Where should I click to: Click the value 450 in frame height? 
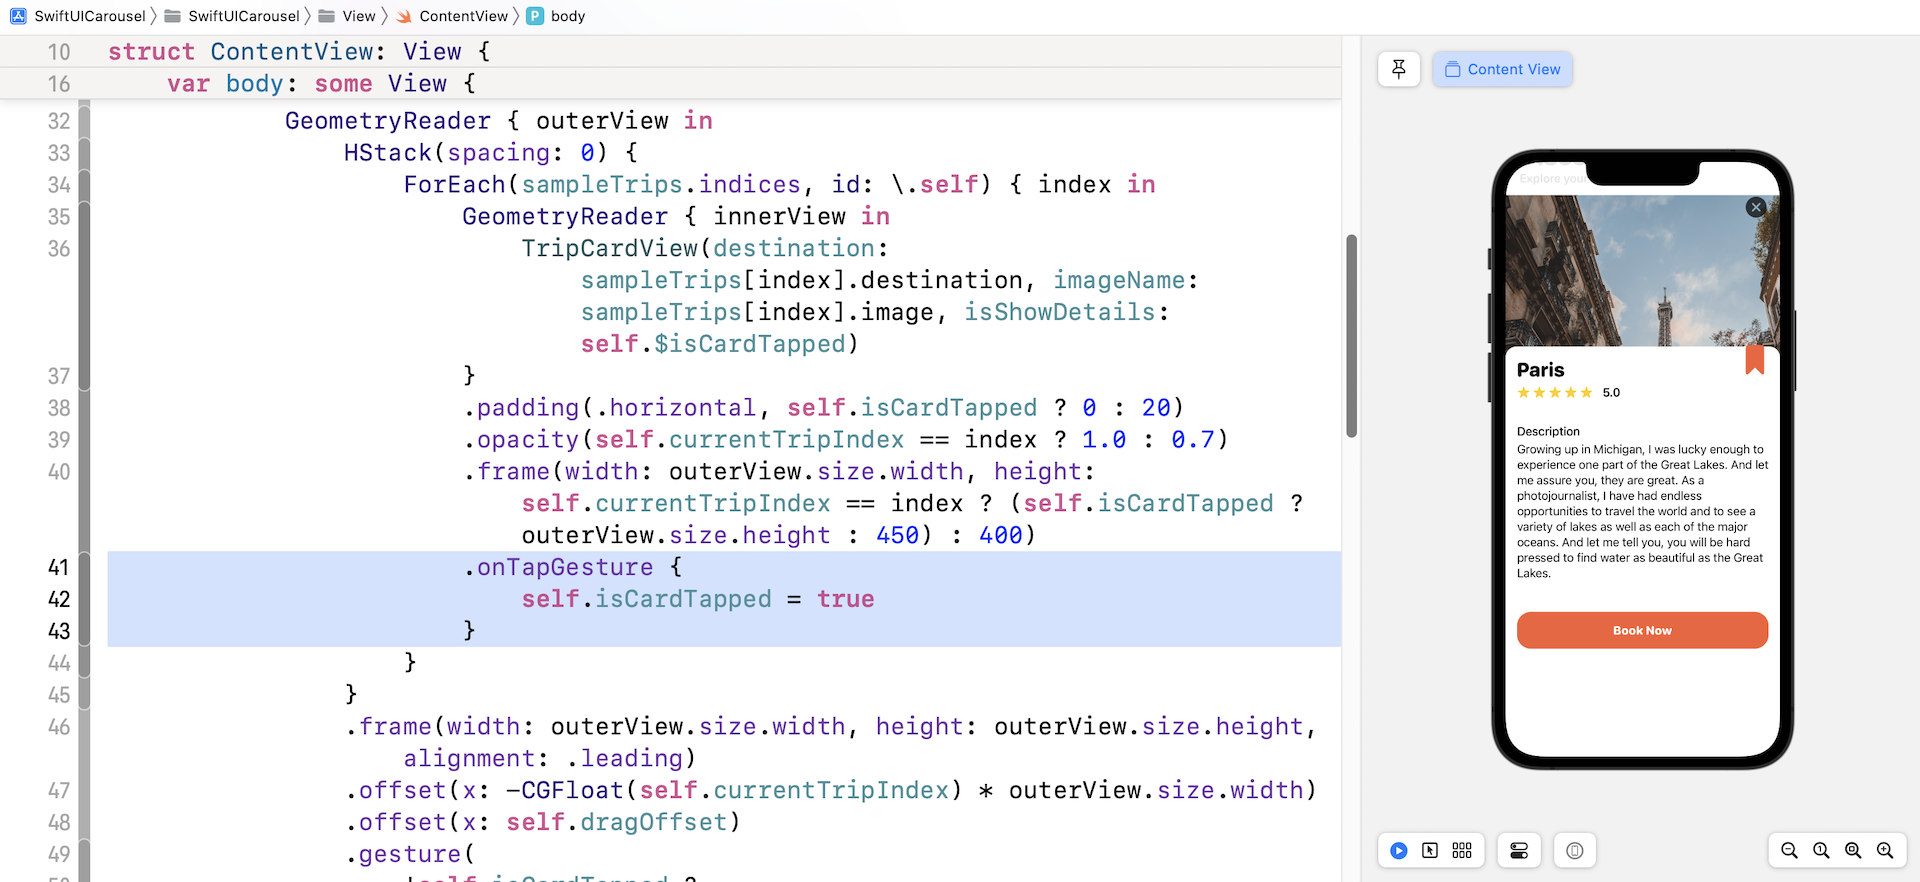[897, 536]
